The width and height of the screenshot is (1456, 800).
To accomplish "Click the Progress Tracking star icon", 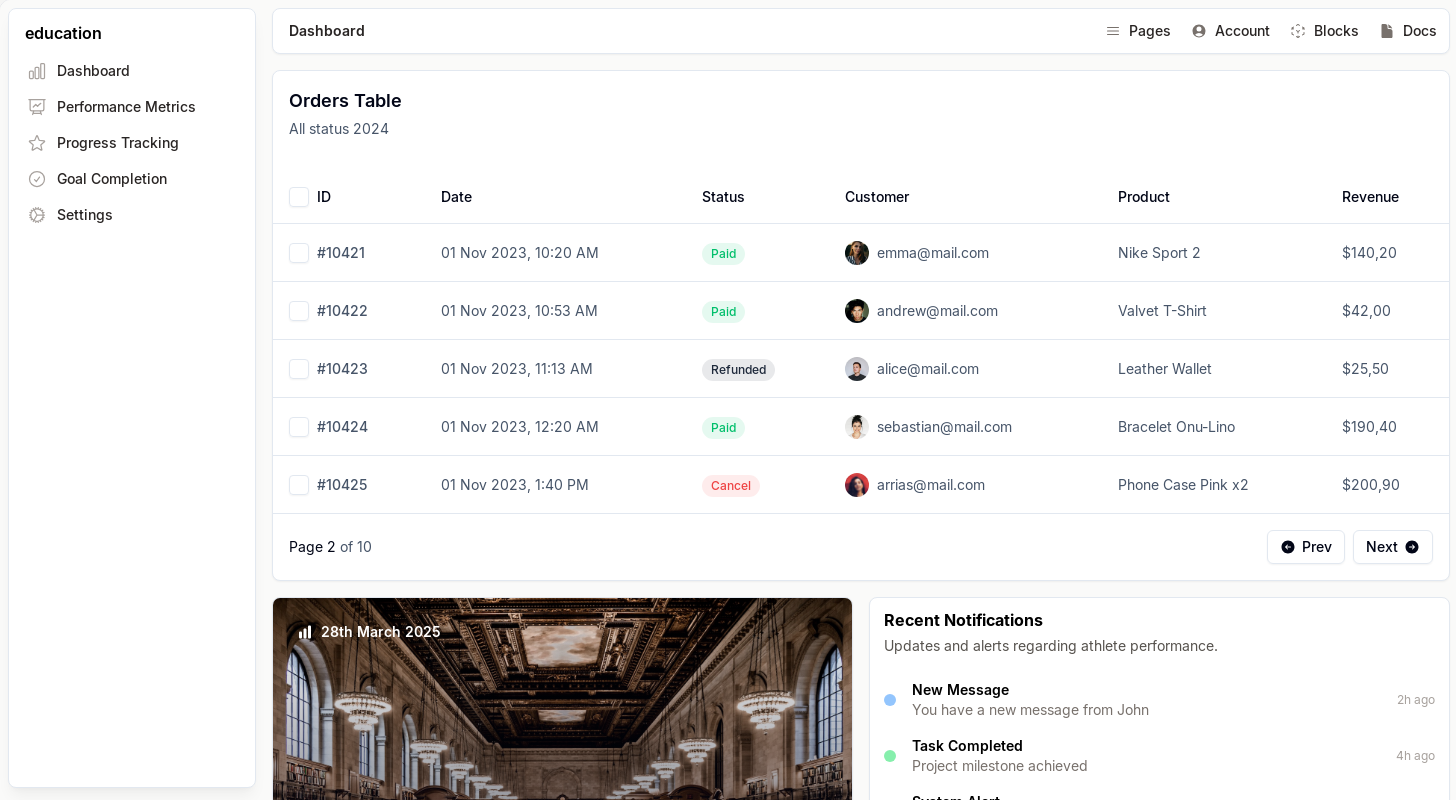I will click(37, 143).
